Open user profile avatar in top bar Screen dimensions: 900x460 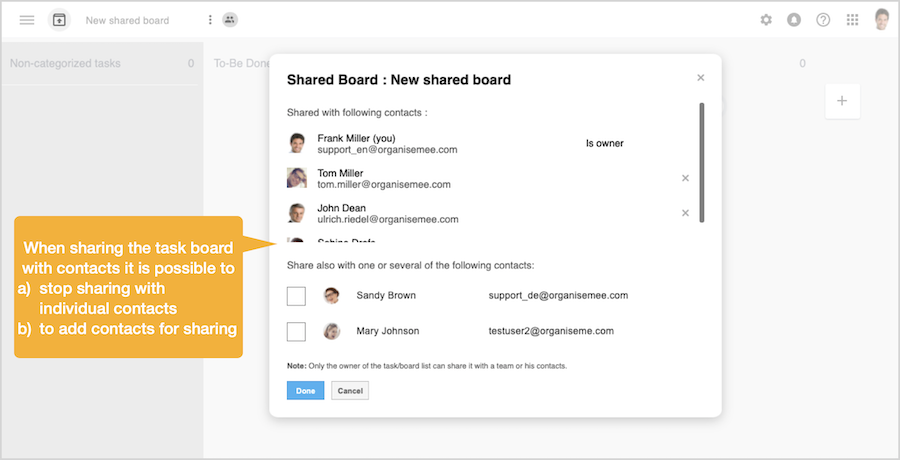tap(882, 20)
